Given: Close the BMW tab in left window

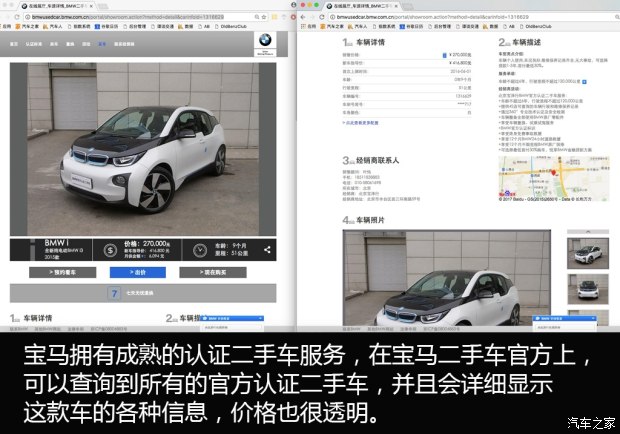Looking at the screenshot, I should pos(91,6).
